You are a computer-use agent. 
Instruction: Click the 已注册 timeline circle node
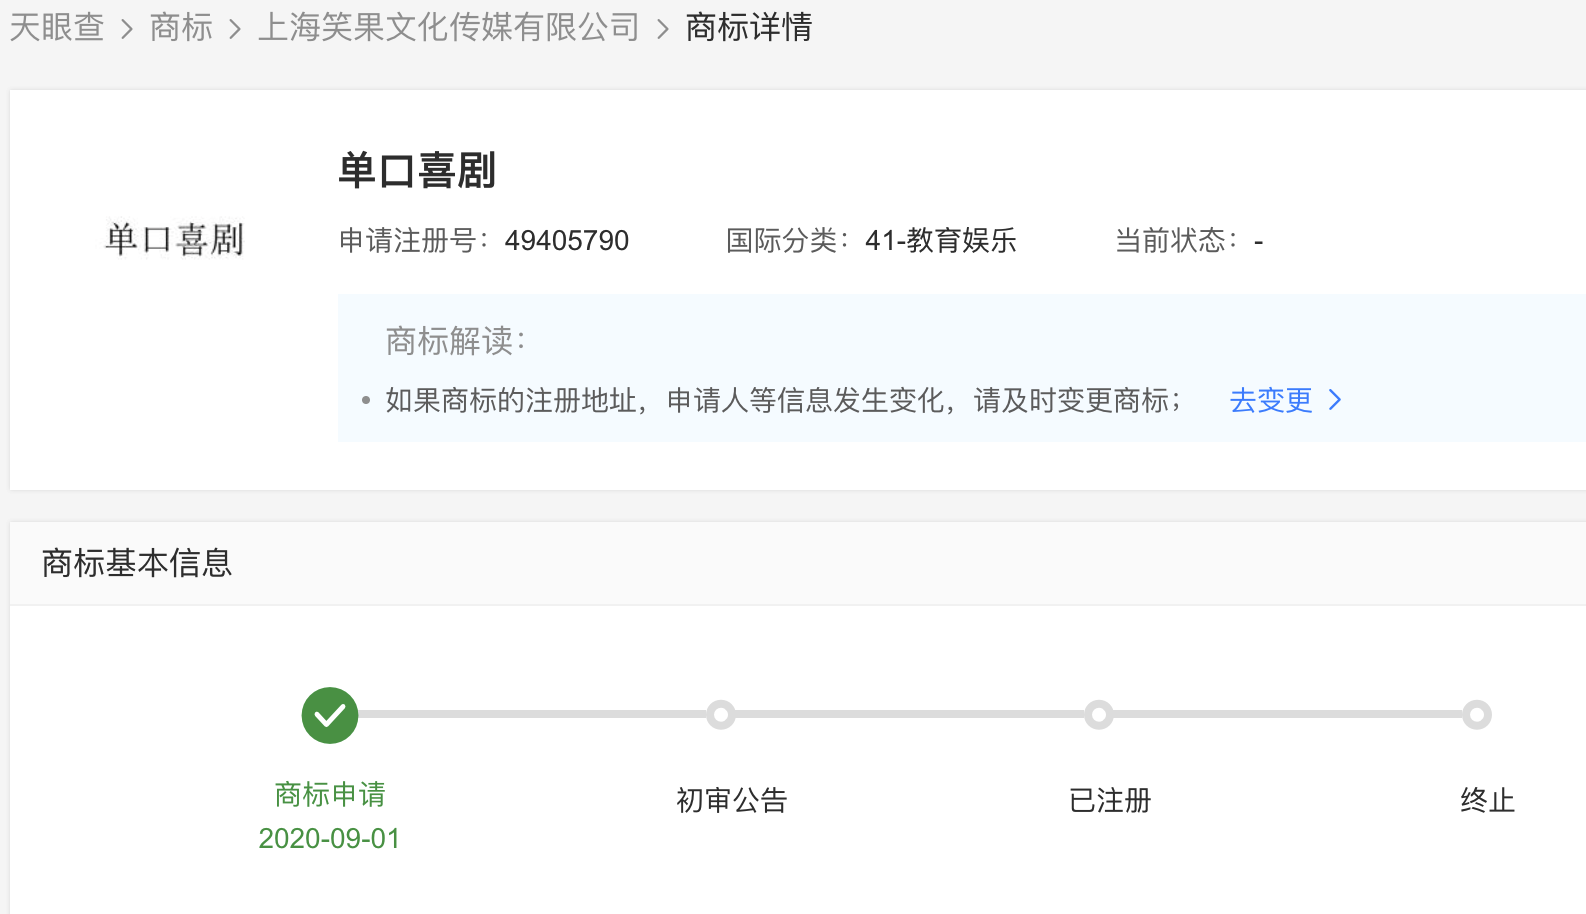click(1099, 715)
